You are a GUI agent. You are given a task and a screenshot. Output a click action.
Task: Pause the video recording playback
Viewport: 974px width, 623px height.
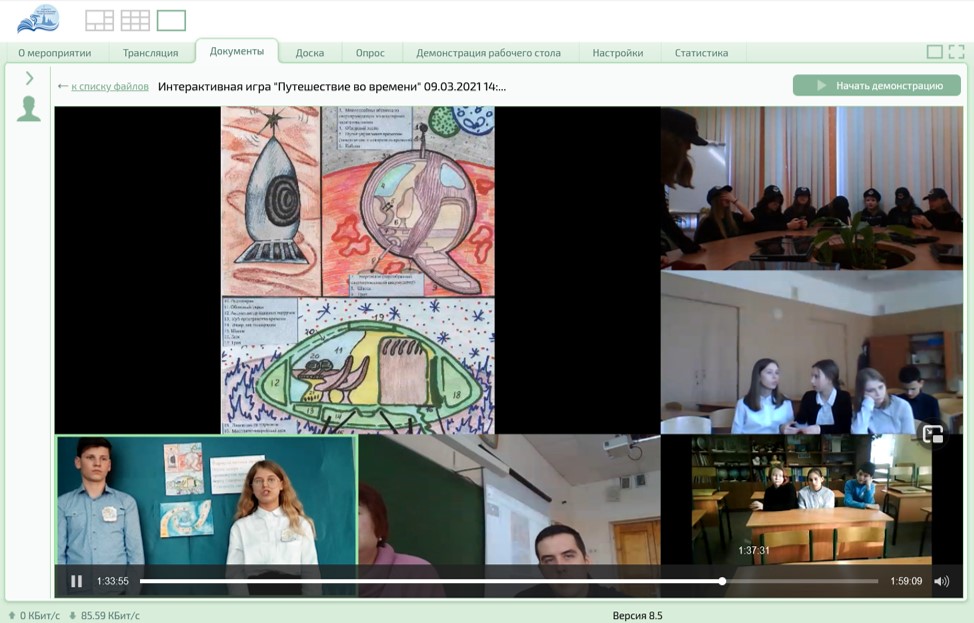click(77, 581)
